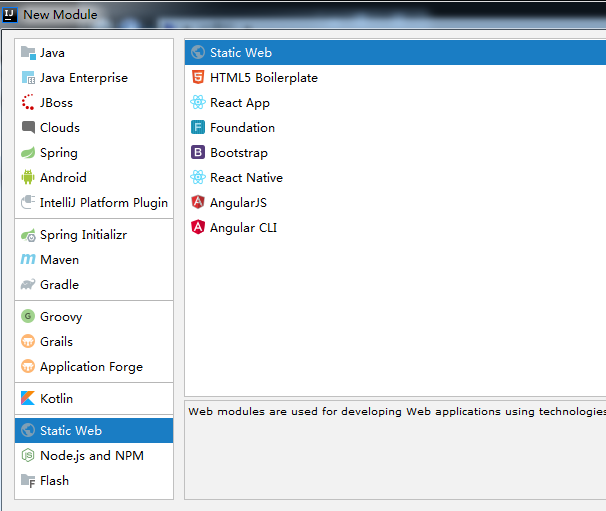This screenshot has width=606, height=511.
Task: Choose the Bootstrap template
Action: click(x=395, y=152)
